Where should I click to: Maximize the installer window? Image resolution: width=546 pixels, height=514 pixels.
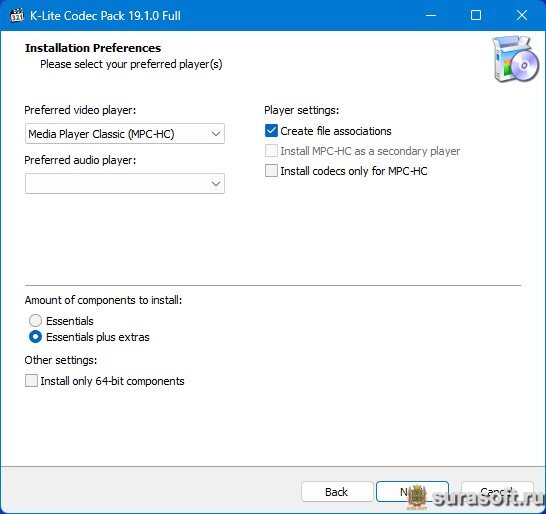tap(476, 15)
